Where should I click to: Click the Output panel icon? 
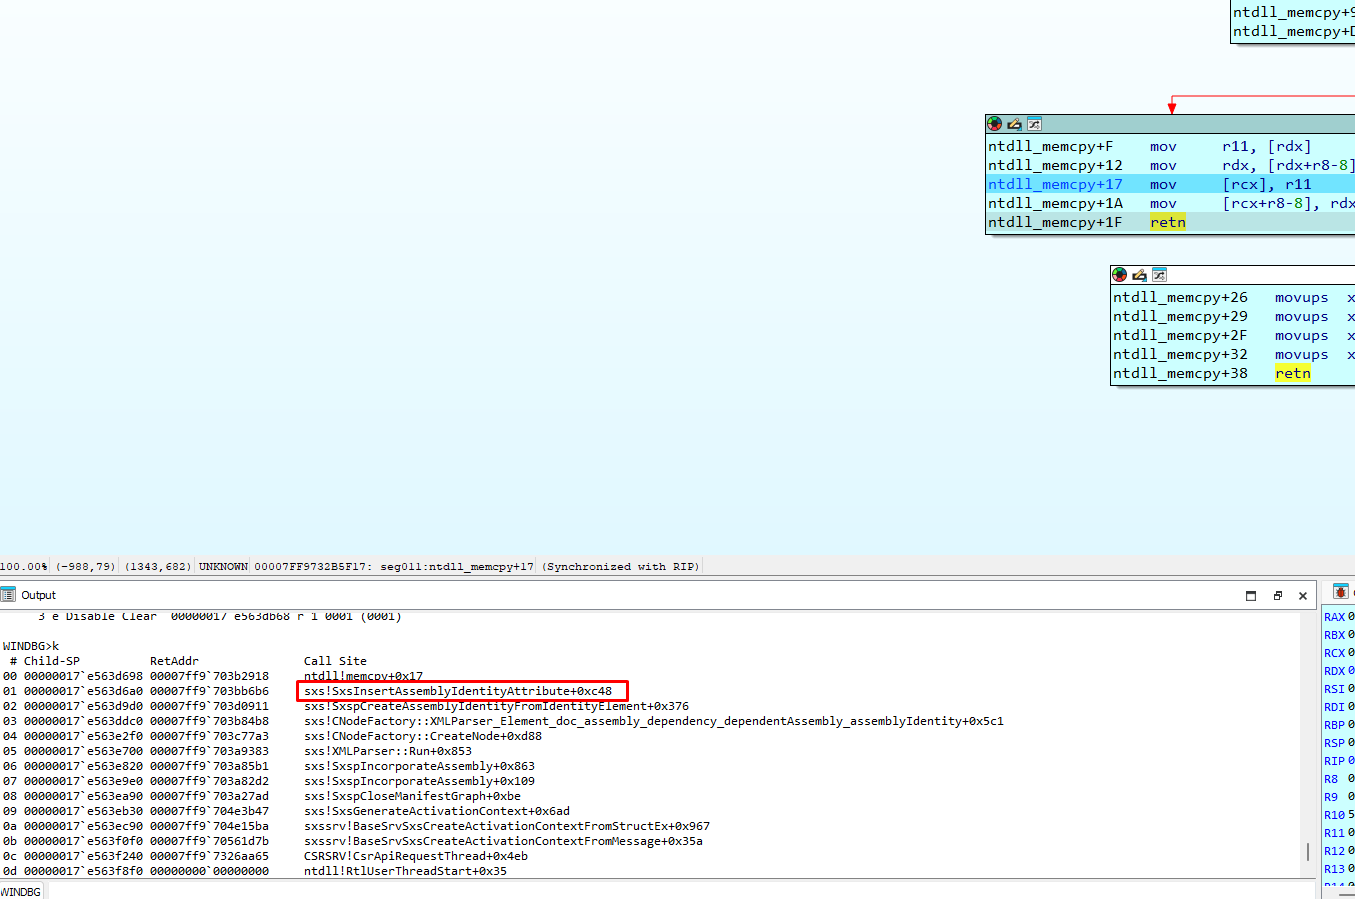click(x=9, y=595)
